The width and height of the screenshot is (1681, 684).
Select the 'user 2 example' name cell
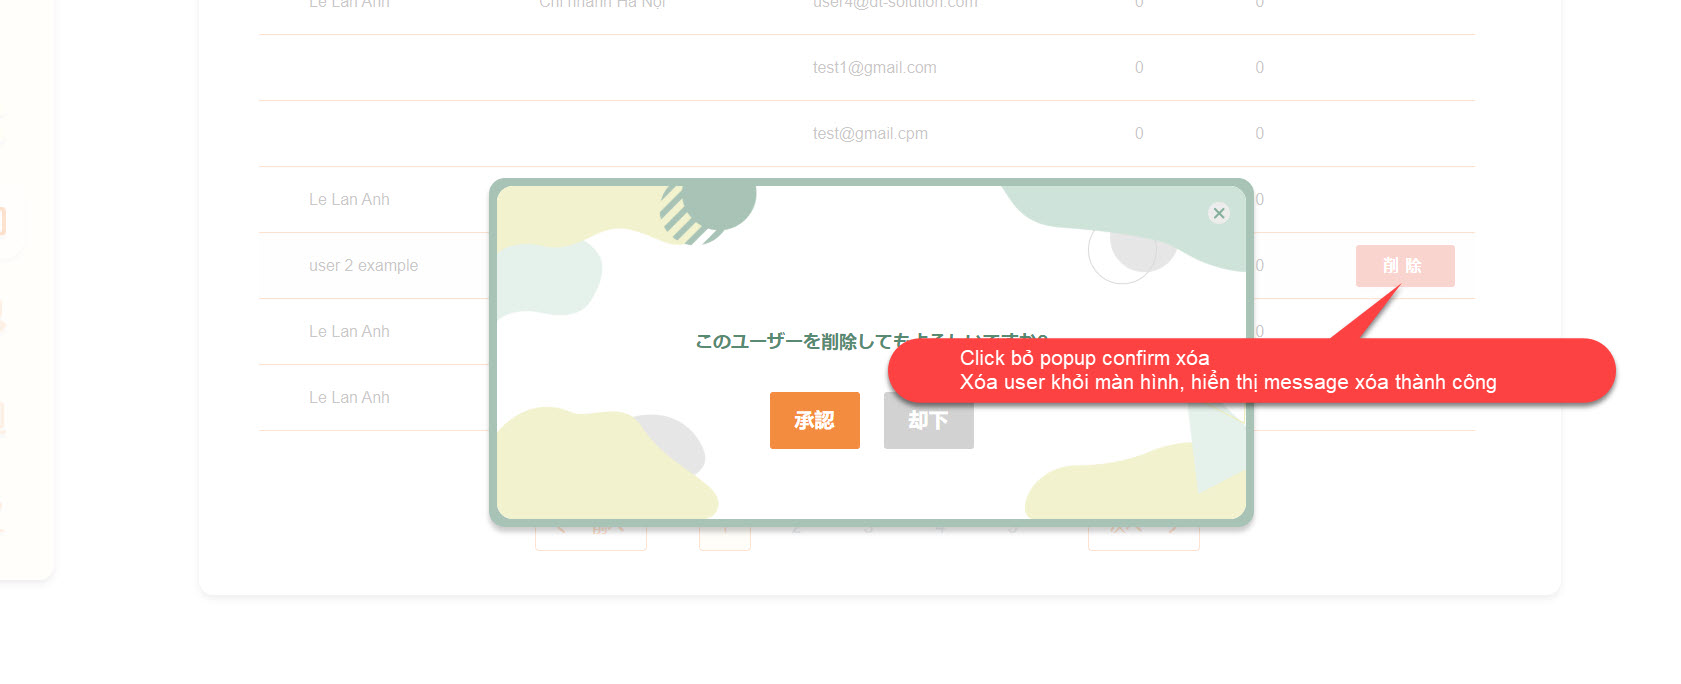click(x=363, y=265)
